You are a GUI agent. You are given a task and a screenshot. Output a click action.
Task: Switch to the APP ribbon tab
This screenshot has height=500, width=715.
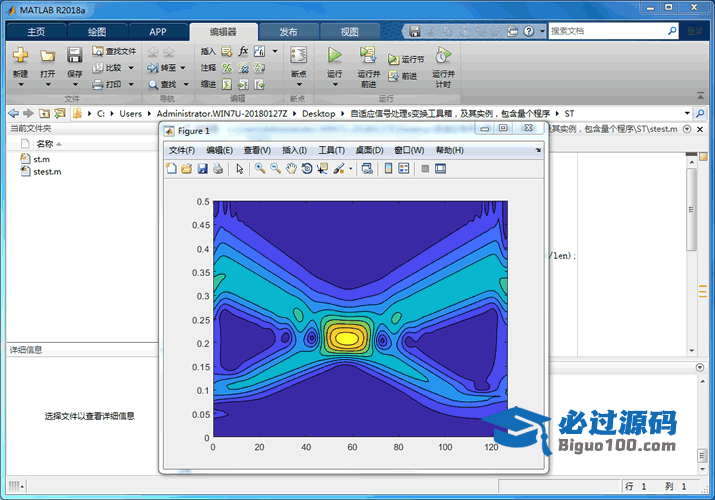(158, 32)
